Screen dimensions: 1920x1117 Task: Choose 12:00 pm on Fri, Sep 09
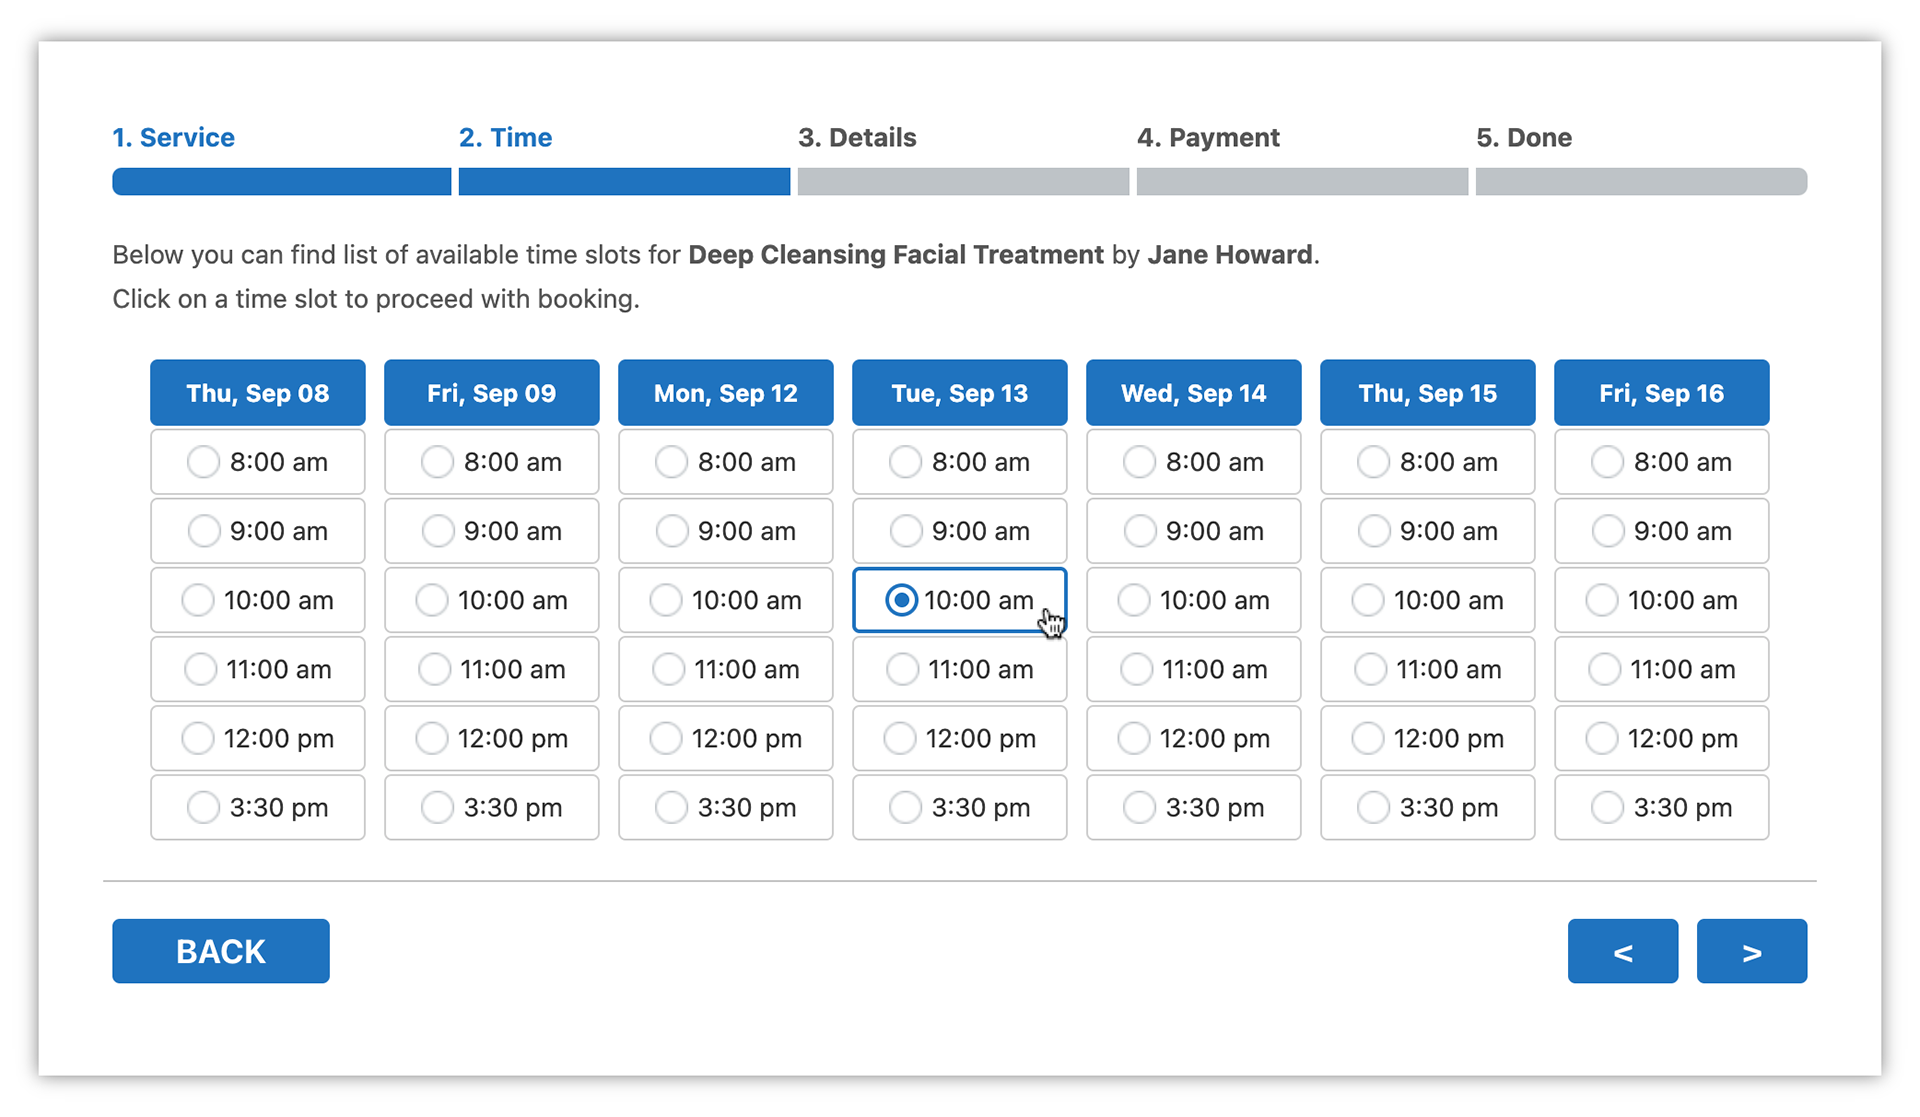coord(492,738)
